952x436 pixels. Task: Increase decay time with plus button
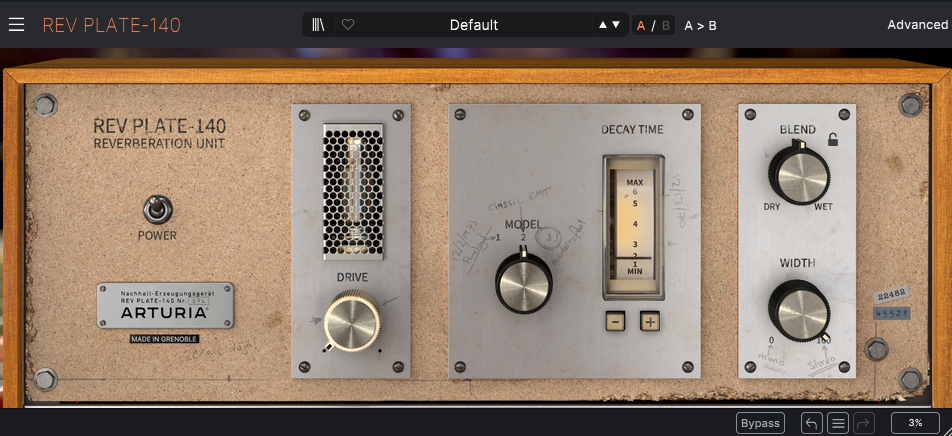(x=650, y=321)
